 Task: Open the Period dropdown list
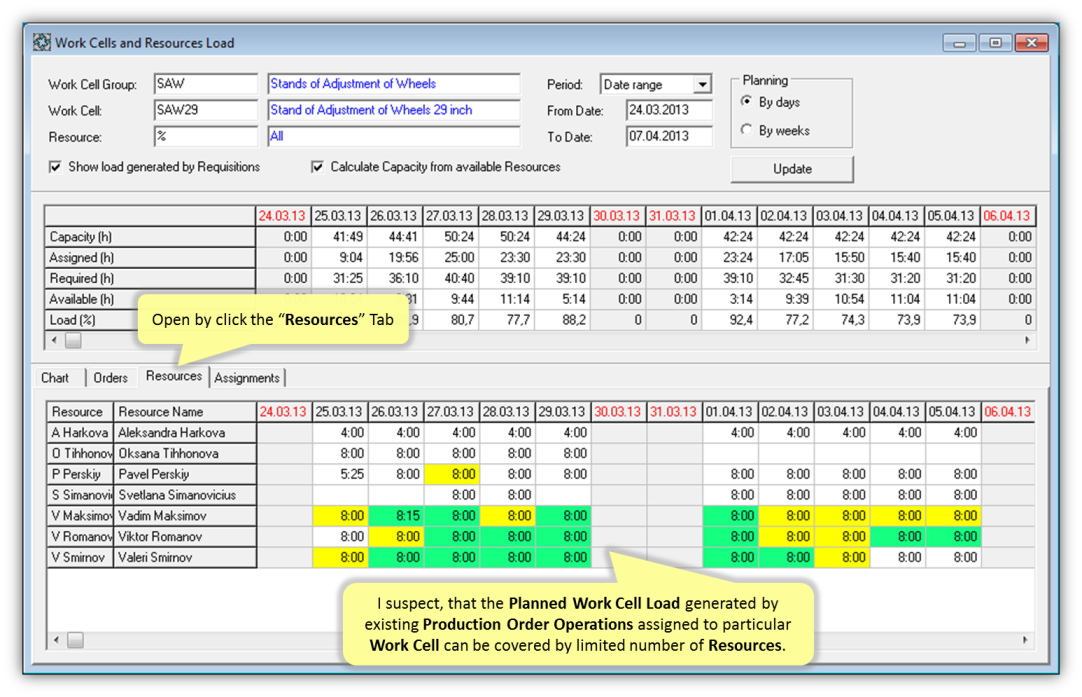702,84
